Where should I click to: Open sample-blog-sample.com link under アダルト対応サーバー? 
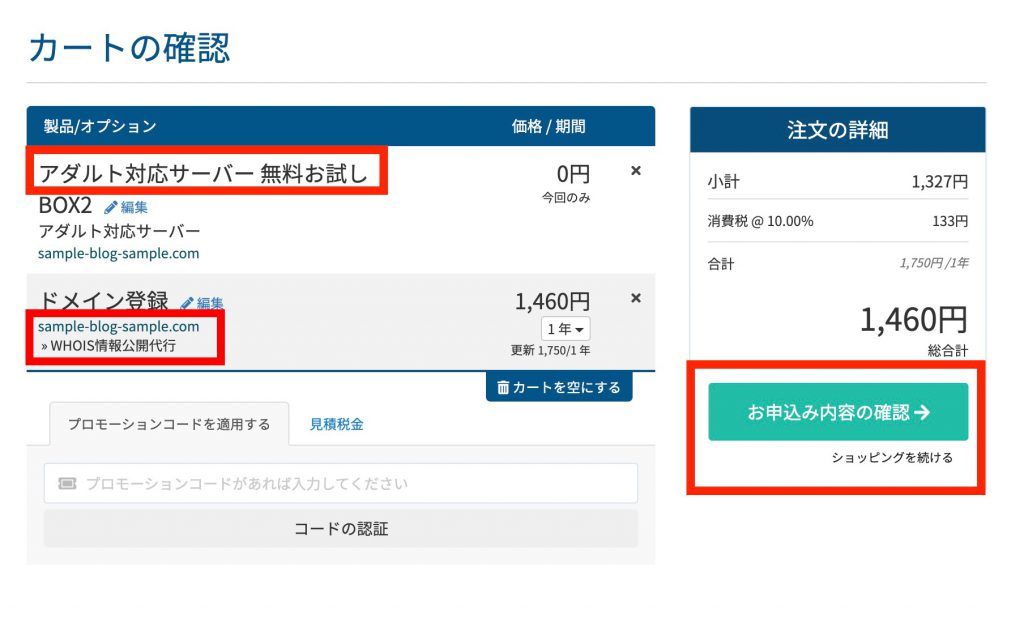(x=118, y=253)
